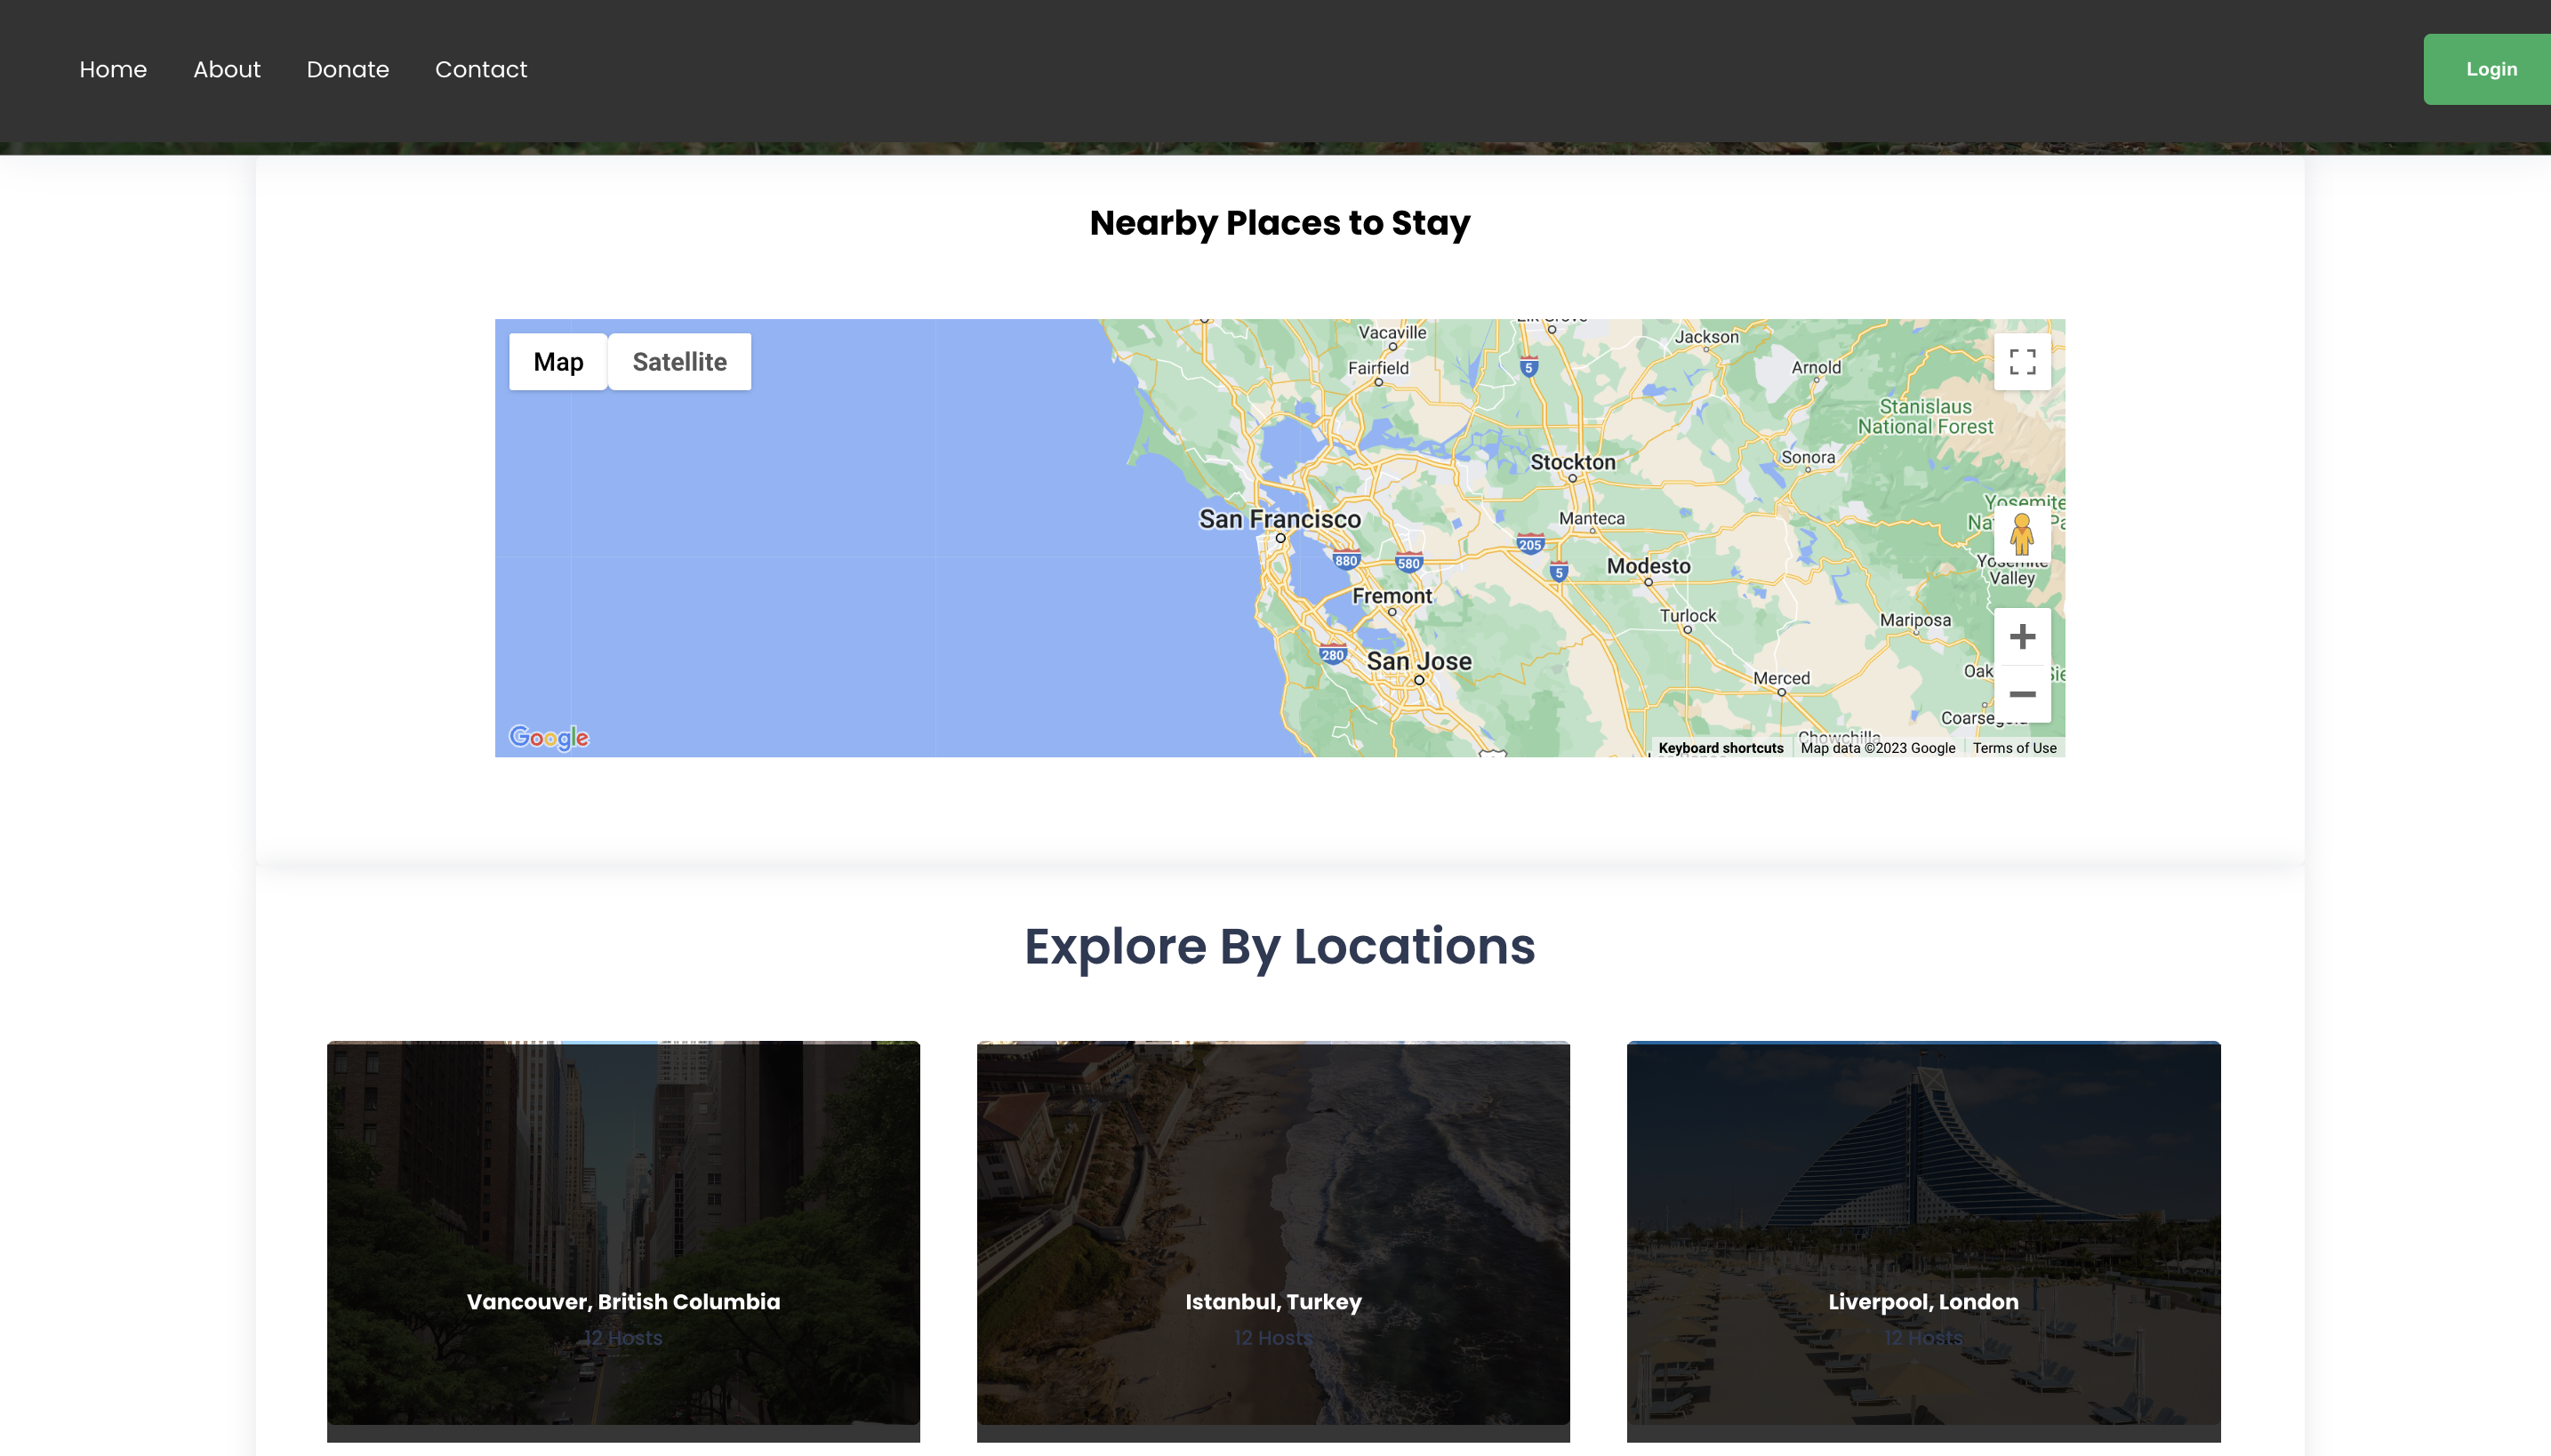Click Stockton city label on map

click(x=1572, y=462)
